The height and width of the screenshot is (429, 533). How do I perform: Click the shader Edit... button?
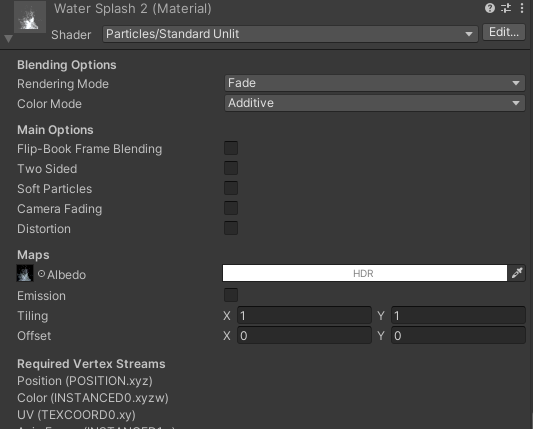click(504, 32)
